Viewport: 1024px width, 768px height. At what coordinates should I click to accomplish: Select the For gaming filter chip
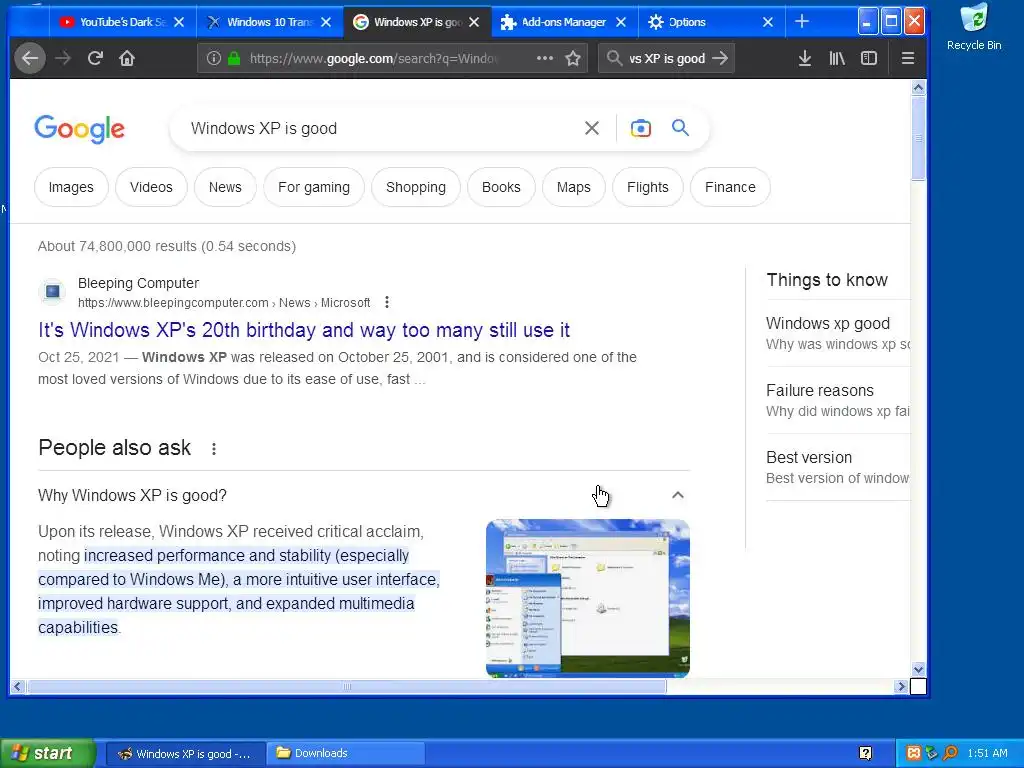(x=313, y=187)
